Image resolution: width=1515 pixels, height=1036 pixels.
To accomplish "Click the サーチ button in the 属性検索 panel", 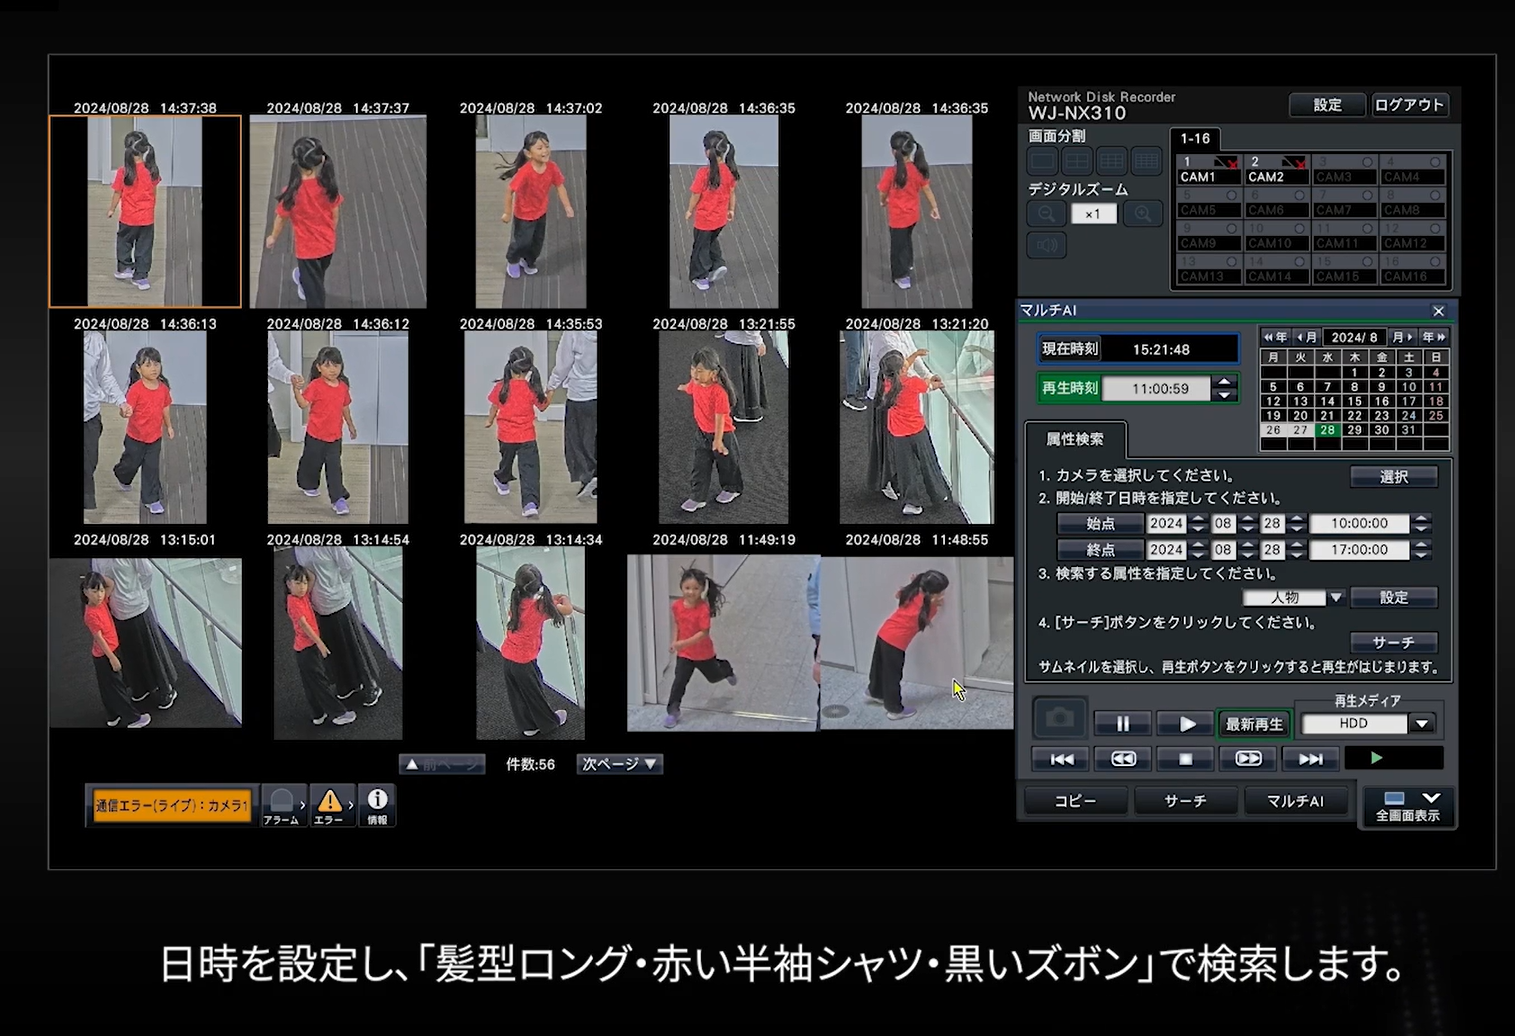I will (1394, 643).
